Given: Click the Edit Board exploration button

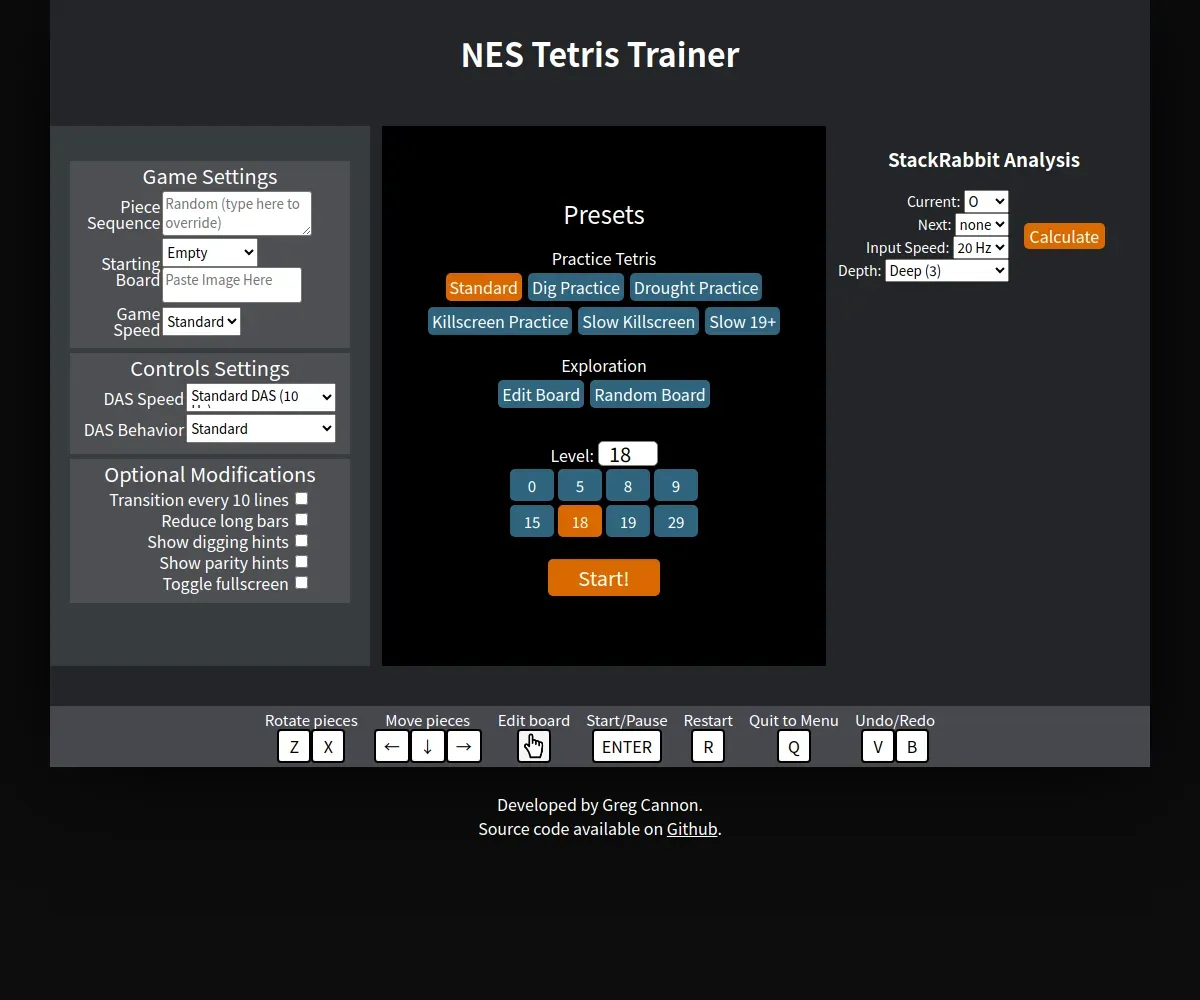Looking at the screenshot, I should 541,395.
